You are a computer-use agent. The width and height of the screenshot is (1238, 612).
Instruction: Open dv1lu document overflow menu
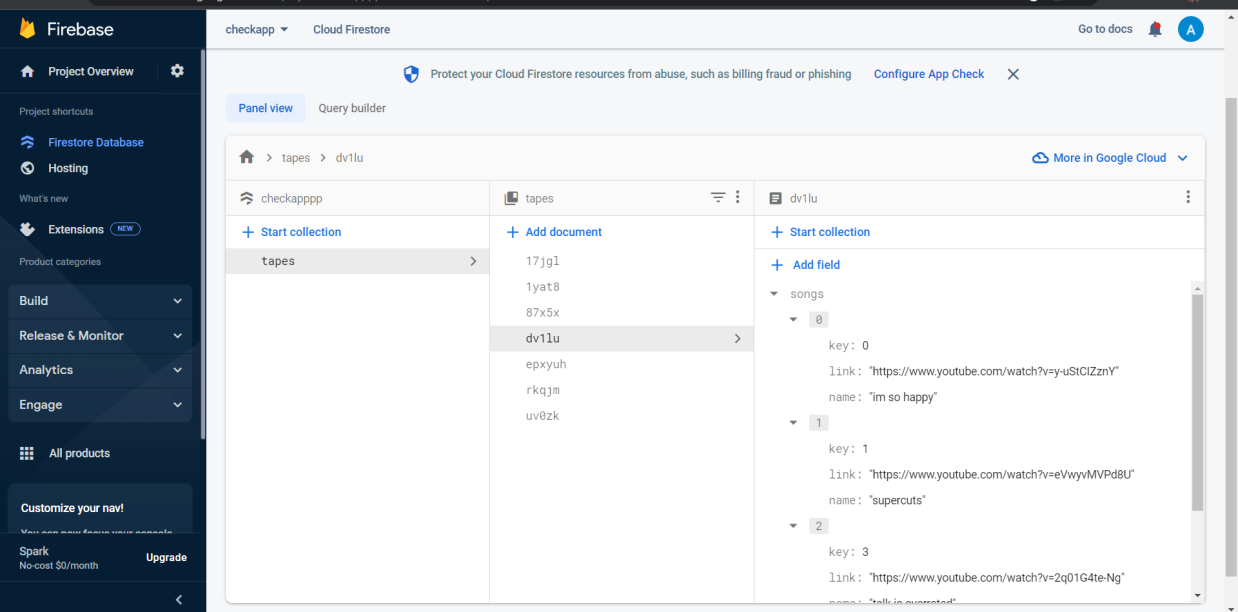pyautogui.click(x=1188, y=198)
